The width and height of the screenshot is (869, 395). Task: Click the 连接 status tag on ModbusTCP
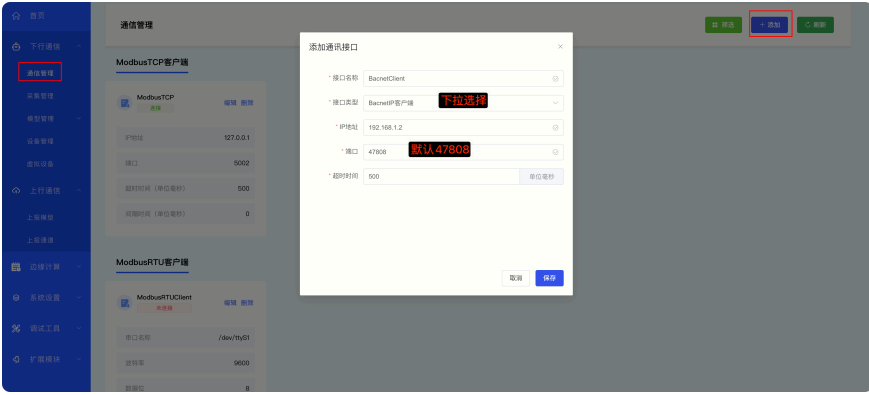155,108
